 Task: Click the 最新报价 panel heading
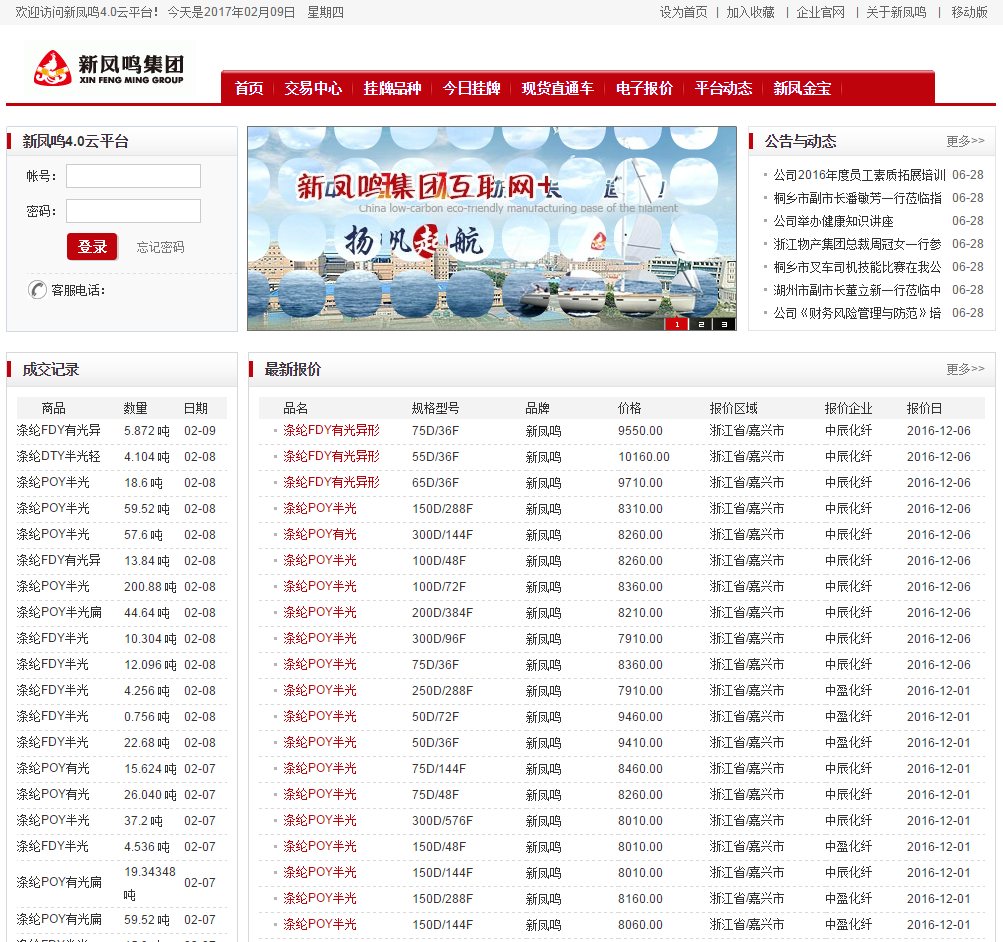click(x=292, y=369)
